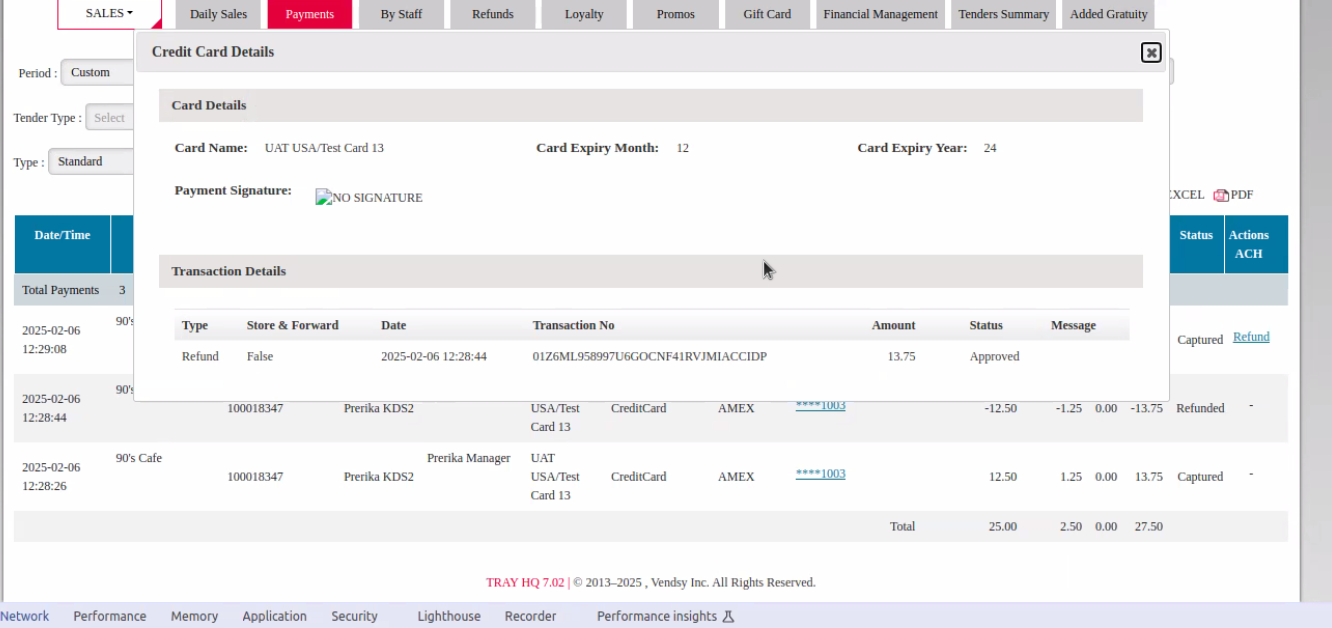Click the Prerika Manager cell
Screen dimensions: 1332x628
pyautogui.click(x=468, y=458)
